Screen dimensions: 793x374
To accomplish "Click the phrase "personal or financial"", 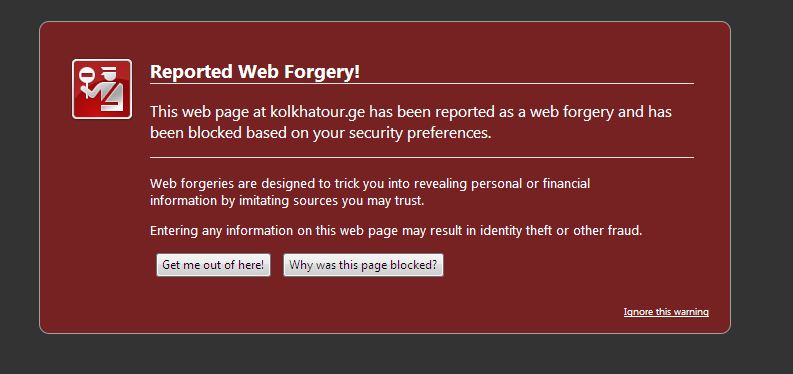I will point(531,183).
